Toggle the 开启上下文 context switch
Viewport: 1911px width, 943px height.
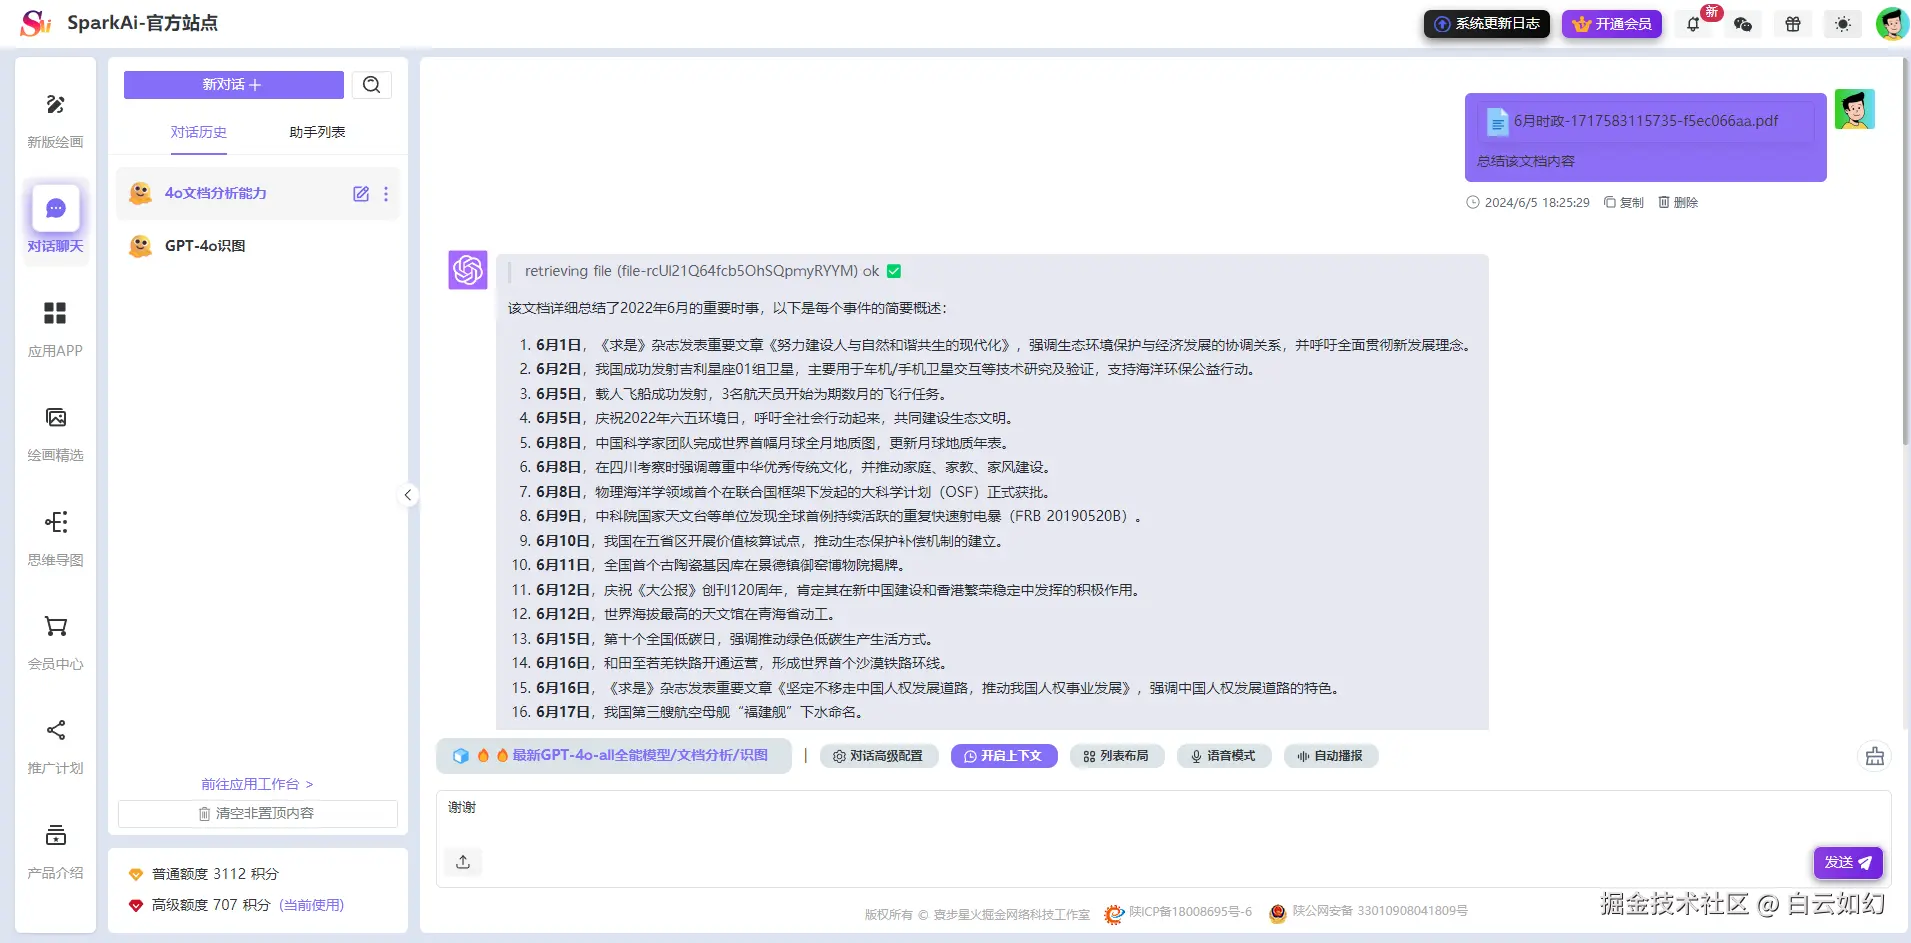click(x=1004, y=755)
